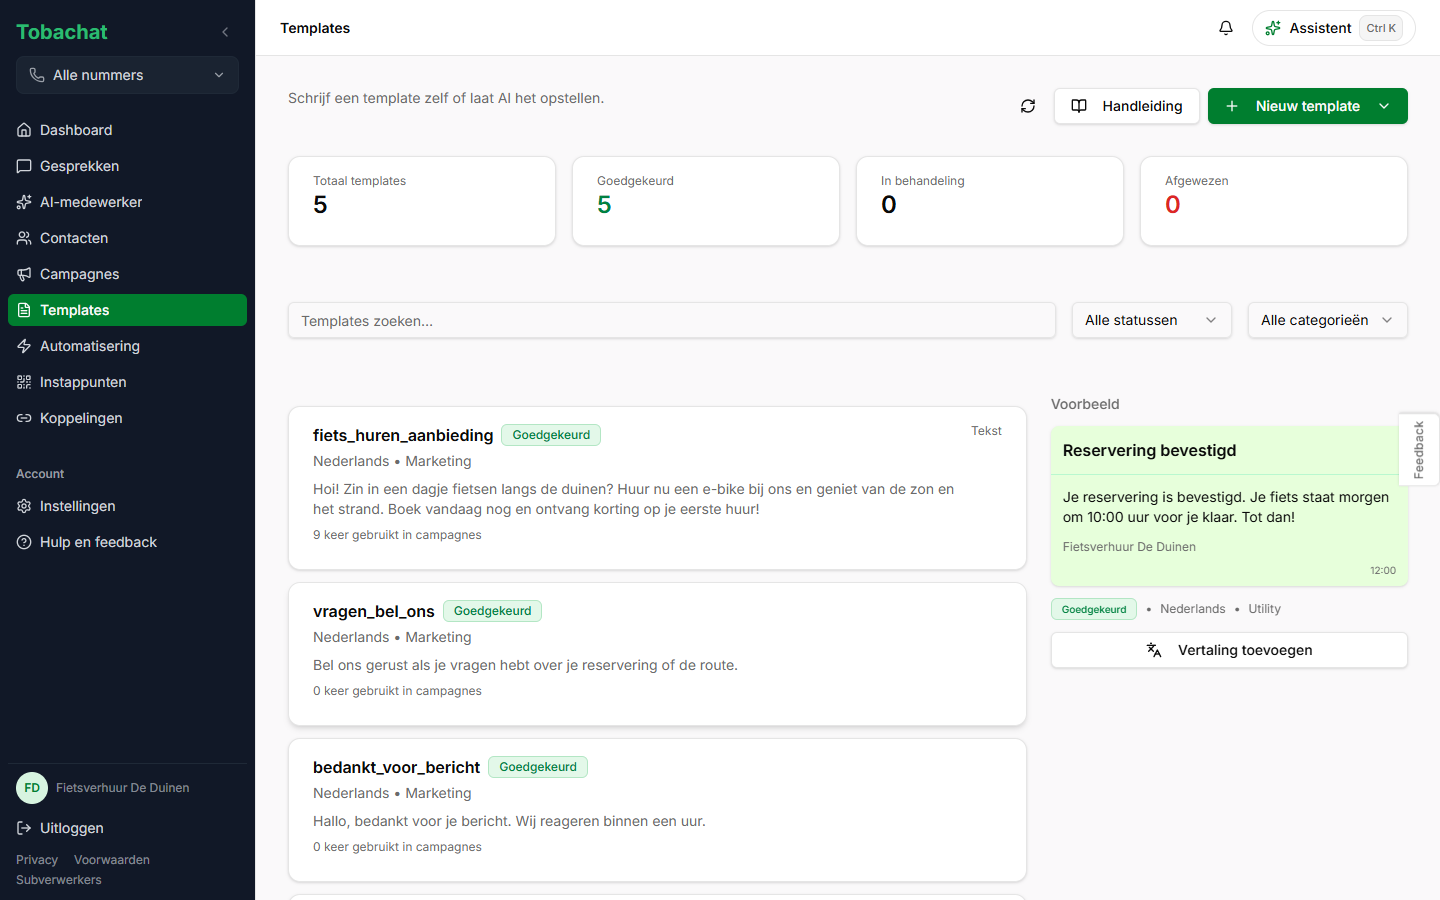Click the Gesprekken chat bubble icon
Viewport: 1440px width, 900px height.
[x=24, y=166]
